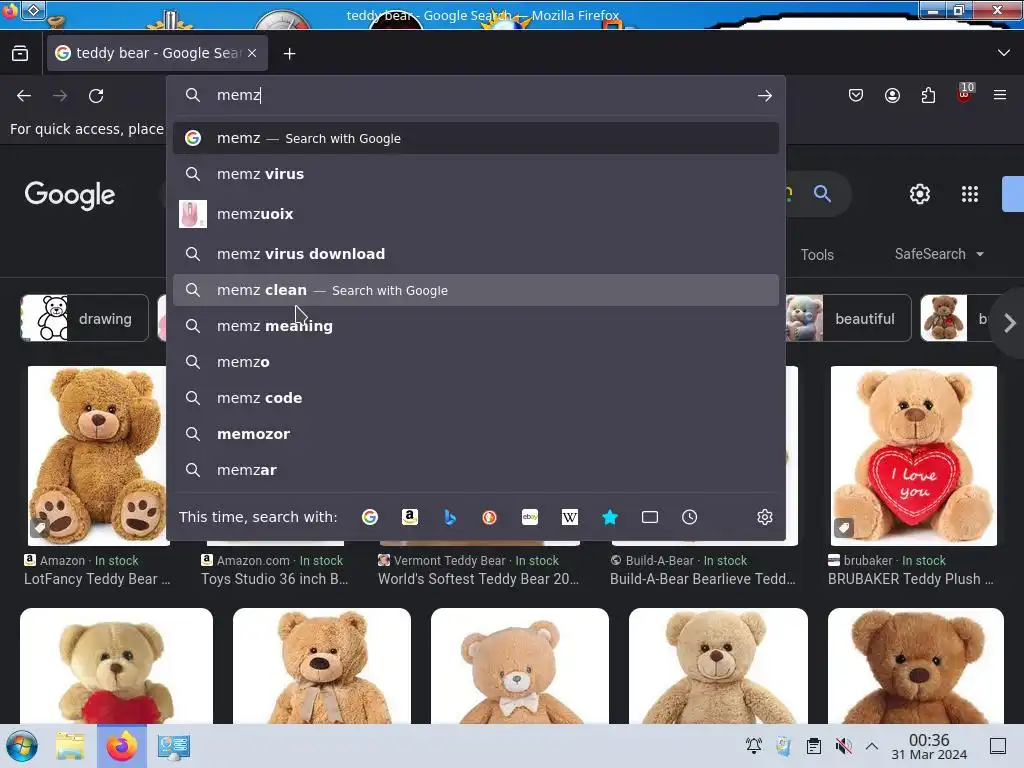Reload the current page
Image resolution: width=1024 pixels, height=768 pixels.
[x=96, y=96]
